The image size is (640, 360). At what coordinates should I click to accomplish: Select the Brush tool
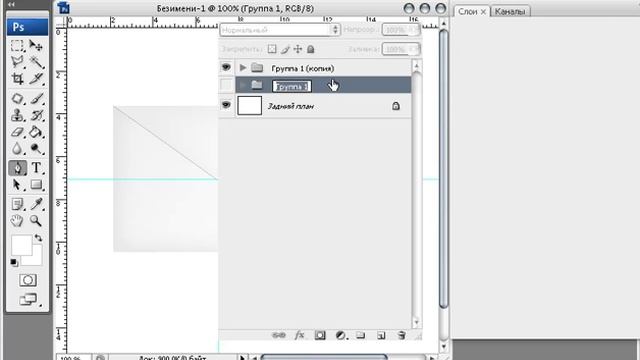click(x=36, y=98)
